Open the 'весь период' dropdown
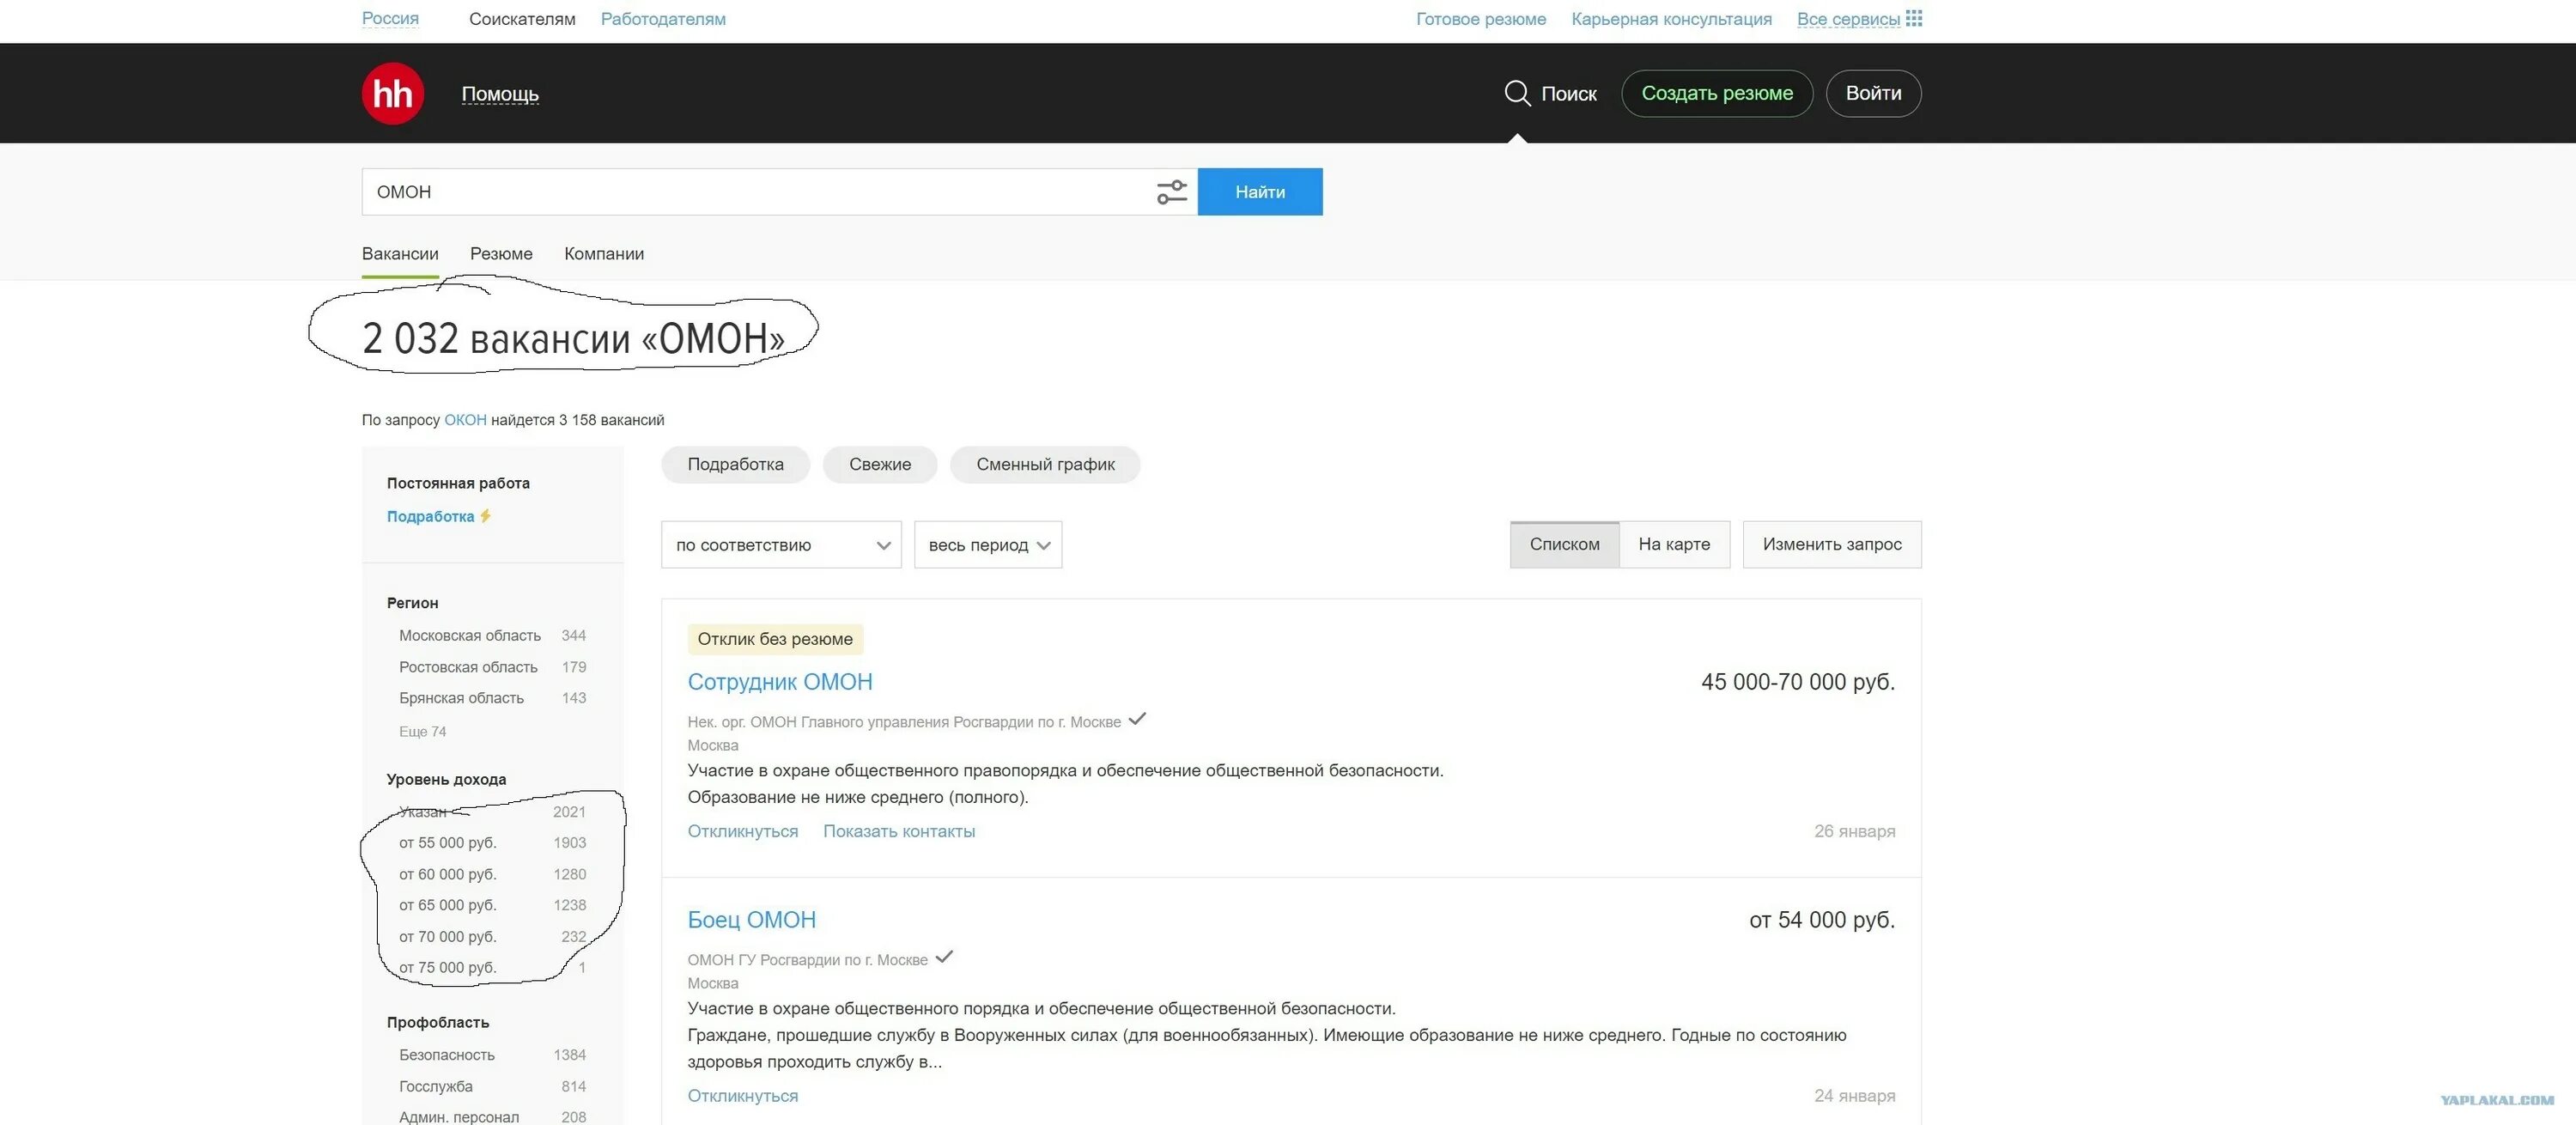Viewport: 2576px width, 1125px height. tap(988, 545)
